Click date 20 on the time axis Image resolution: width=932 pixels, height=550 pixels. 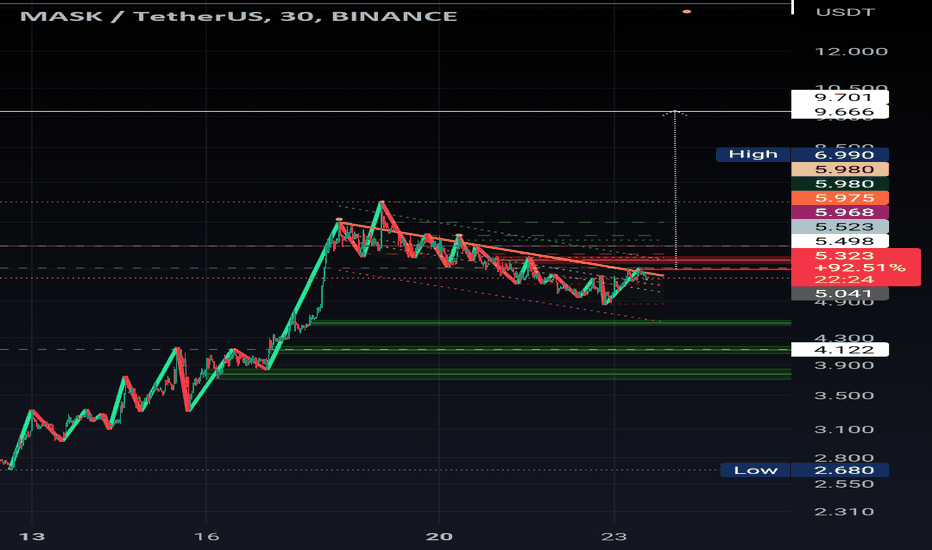[439, 537]
